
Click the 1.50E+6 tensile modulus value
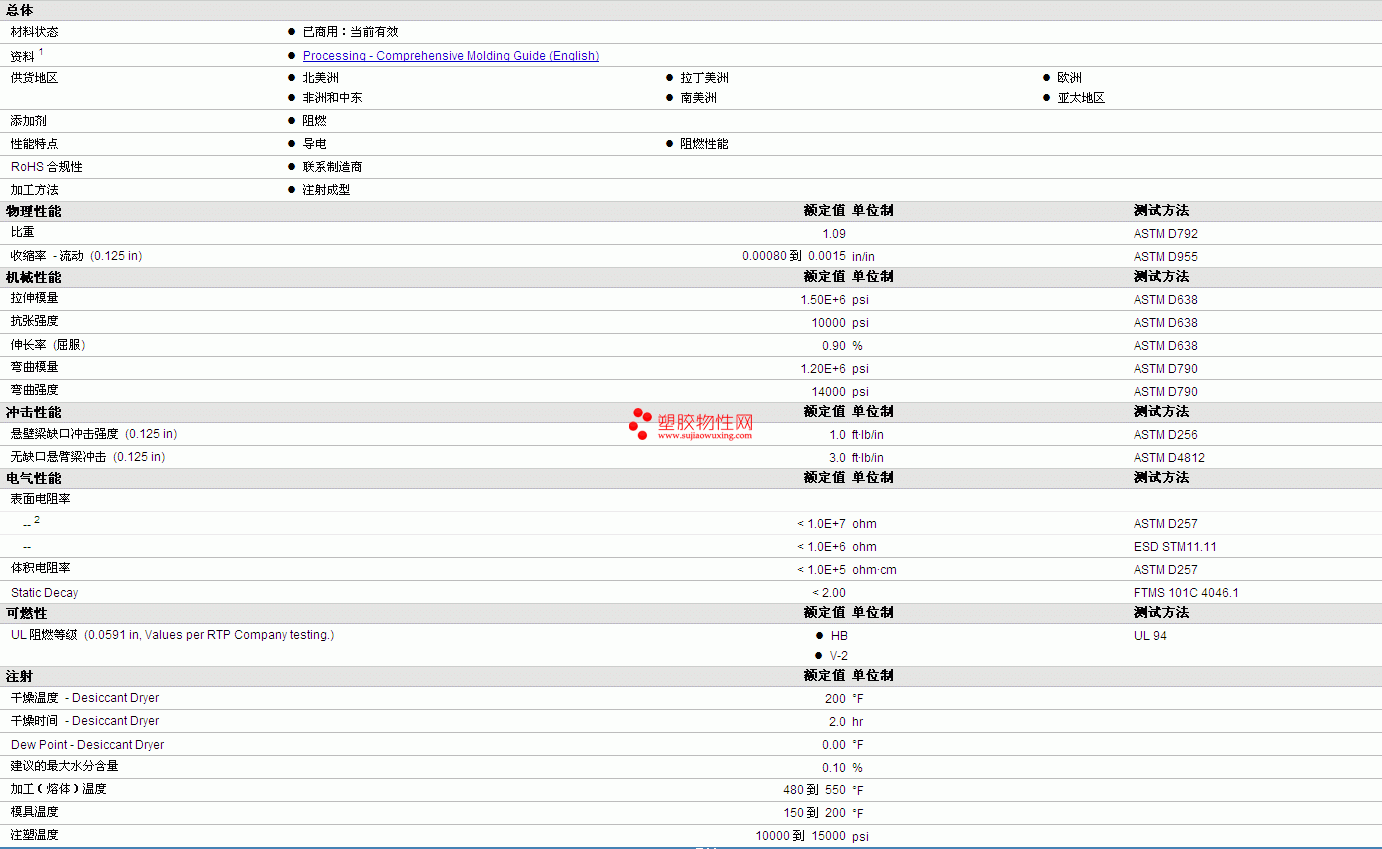coord(823,300)
